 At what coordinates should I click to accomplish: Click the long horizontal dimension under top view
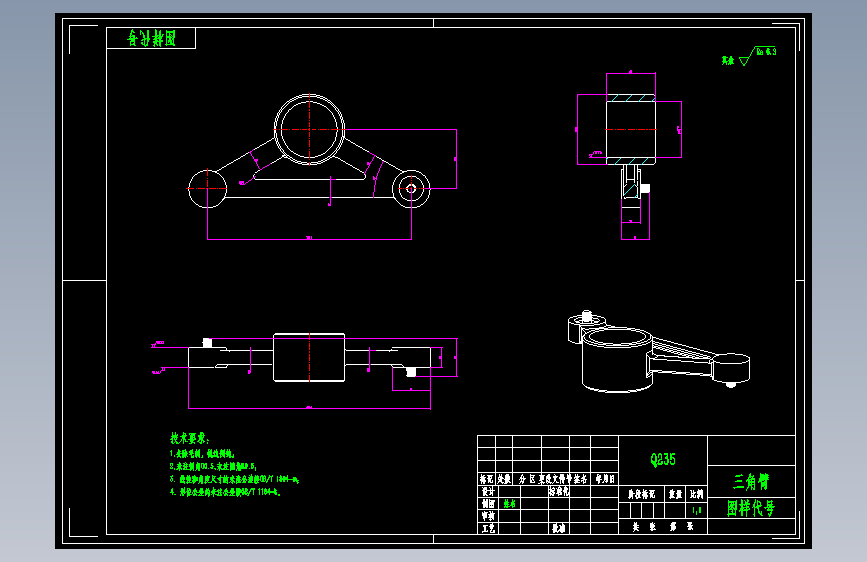coord(309,239)
